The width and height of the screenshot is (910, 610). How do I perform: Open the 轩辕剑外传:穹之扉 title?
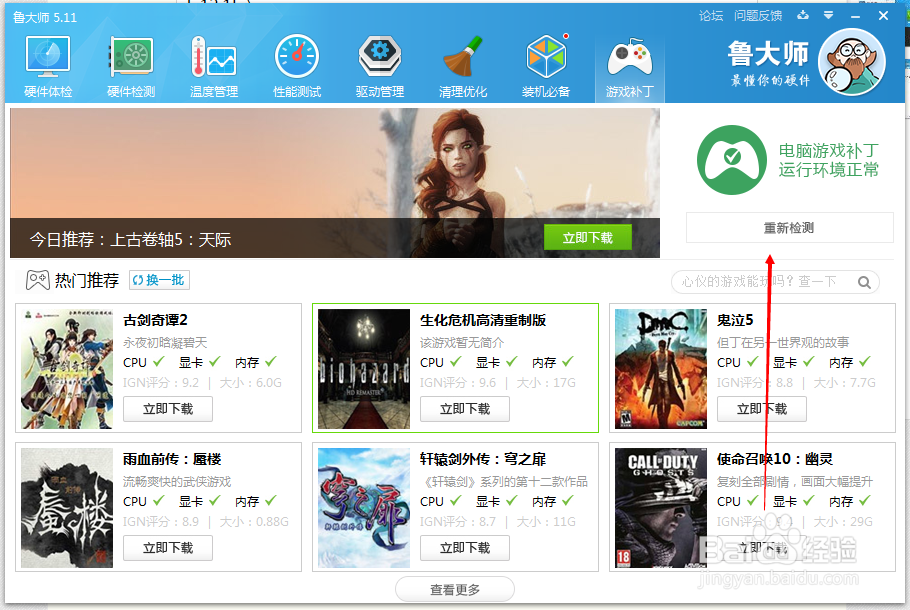point(483,460)
